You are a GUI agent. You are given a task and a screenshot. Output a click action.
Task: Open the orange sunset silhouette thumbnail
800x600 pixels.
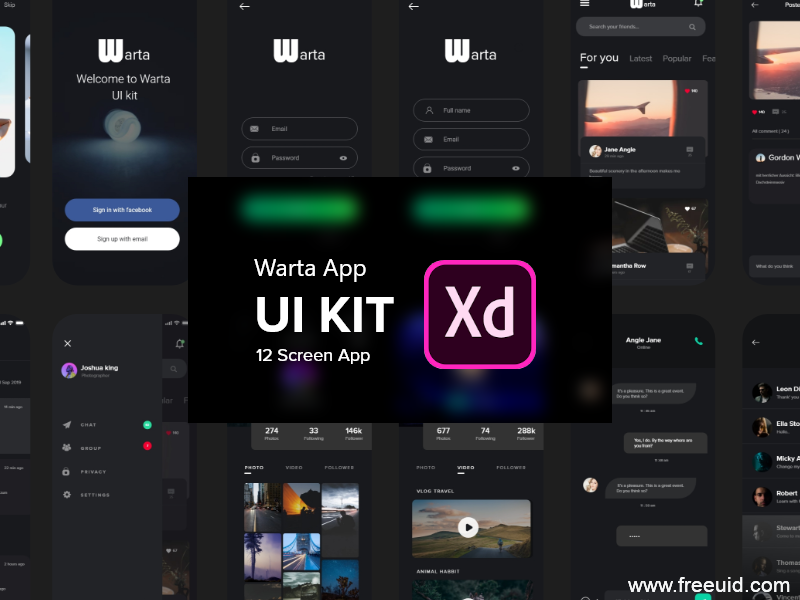(302, 507)
